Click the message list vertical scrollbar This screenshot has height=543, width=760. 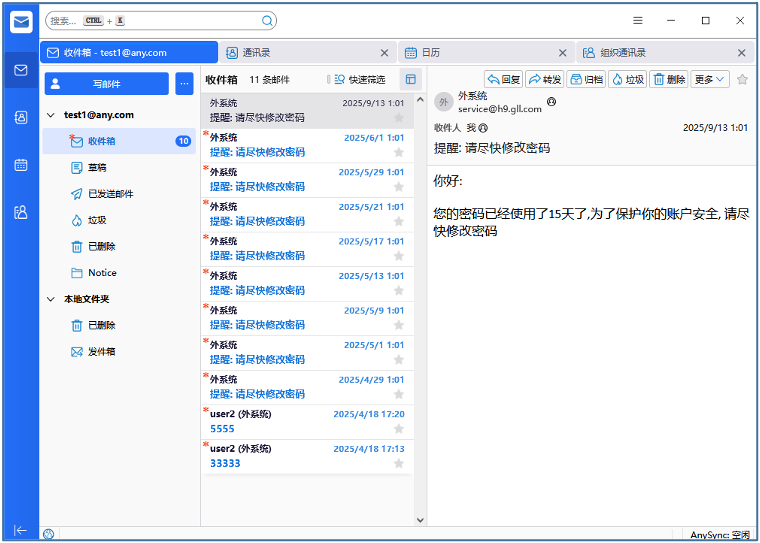coord(419,300)
